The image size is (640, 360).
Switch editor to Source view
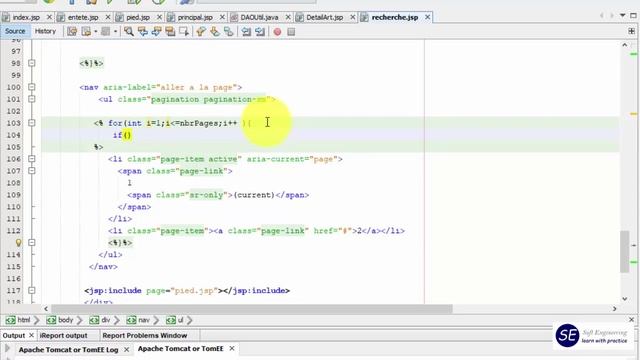(15, 31)
